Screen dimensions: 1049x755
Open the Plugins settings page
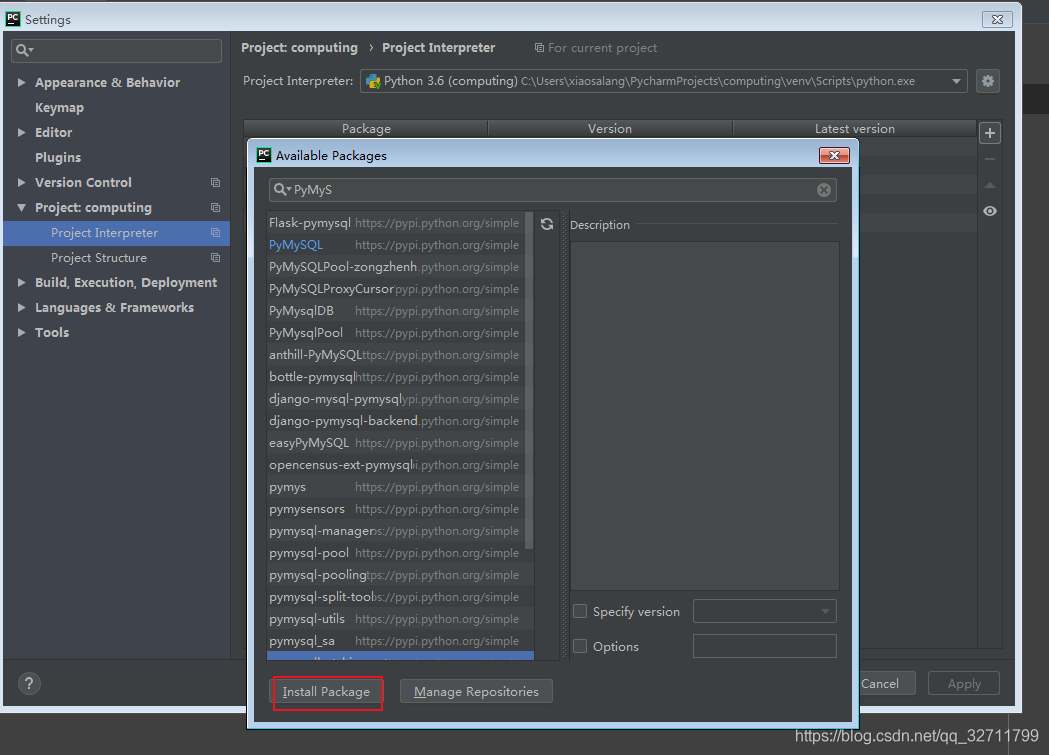point(58,157)
